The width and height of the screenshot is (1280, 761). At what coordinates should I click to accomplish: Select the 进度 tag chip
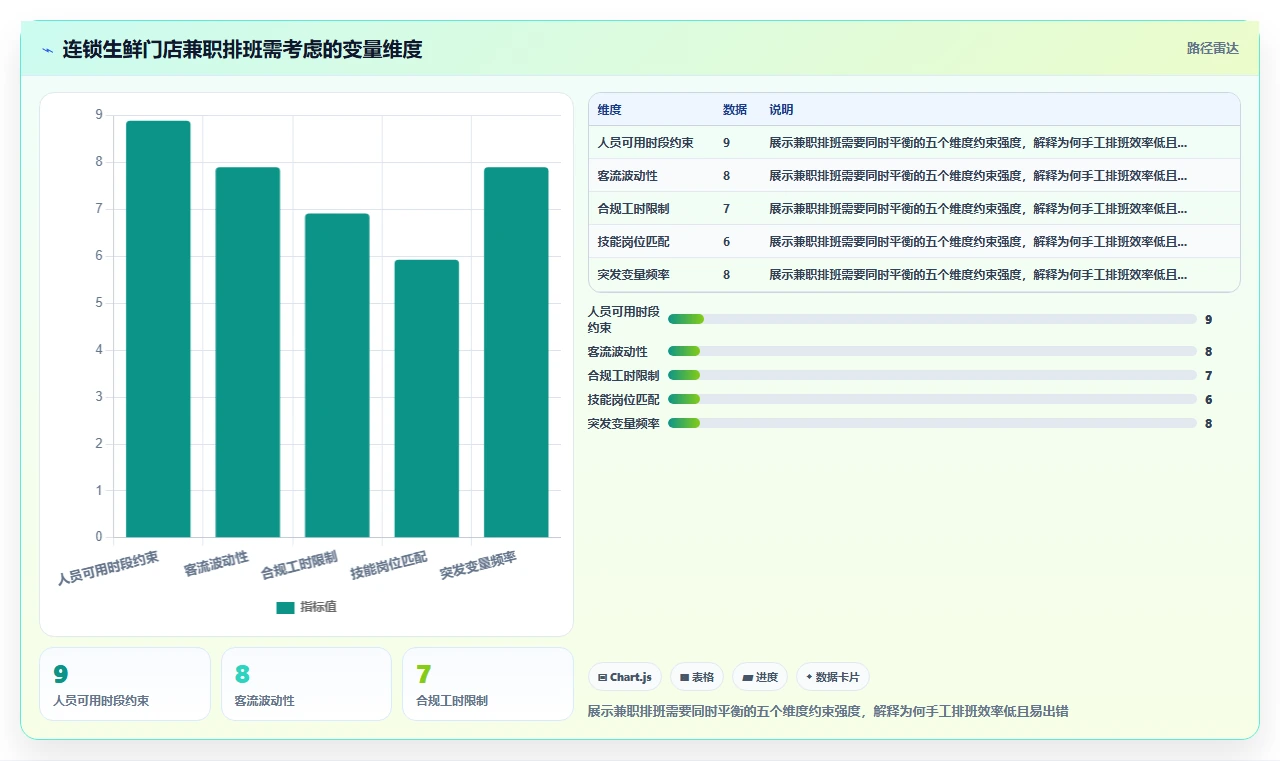tap(760, 677)
